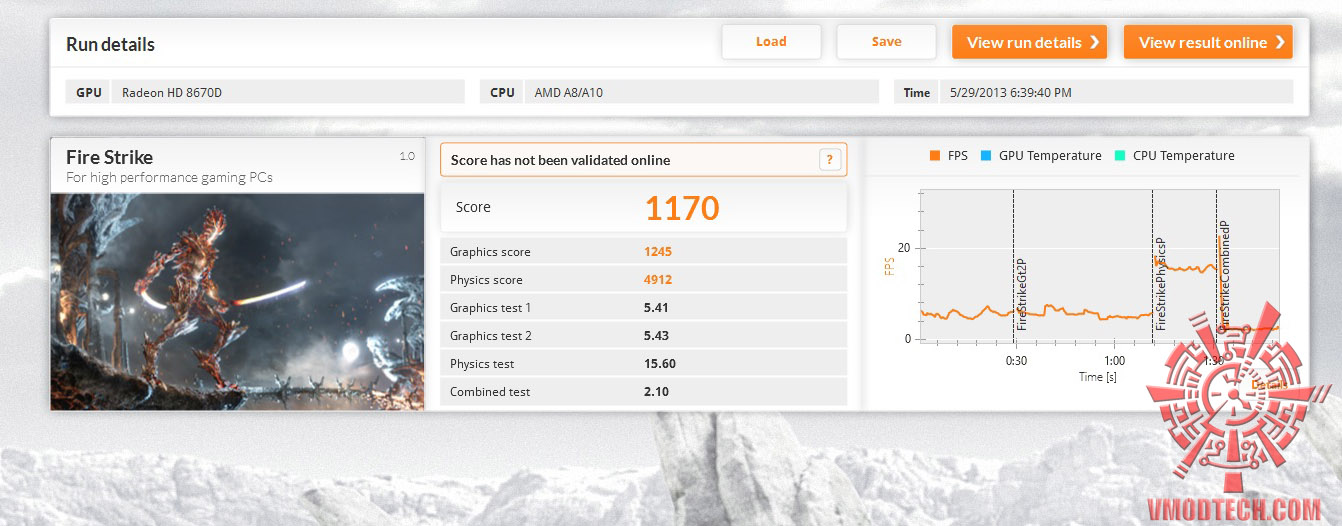1342x526 pixels.
Task: Click the Physics score value 4912
Action: (x=658, y=280)
